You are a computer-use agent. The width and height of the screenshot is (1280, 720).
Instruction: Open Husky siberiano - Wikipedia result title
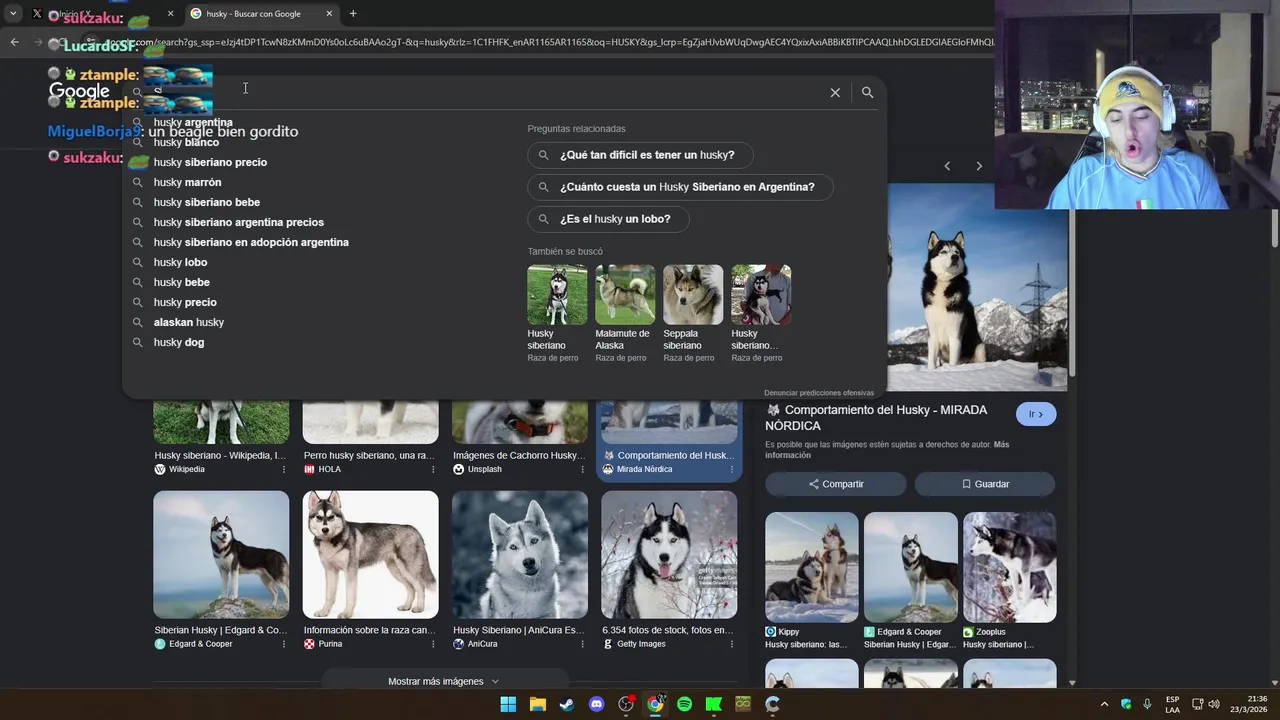point(220,455)
